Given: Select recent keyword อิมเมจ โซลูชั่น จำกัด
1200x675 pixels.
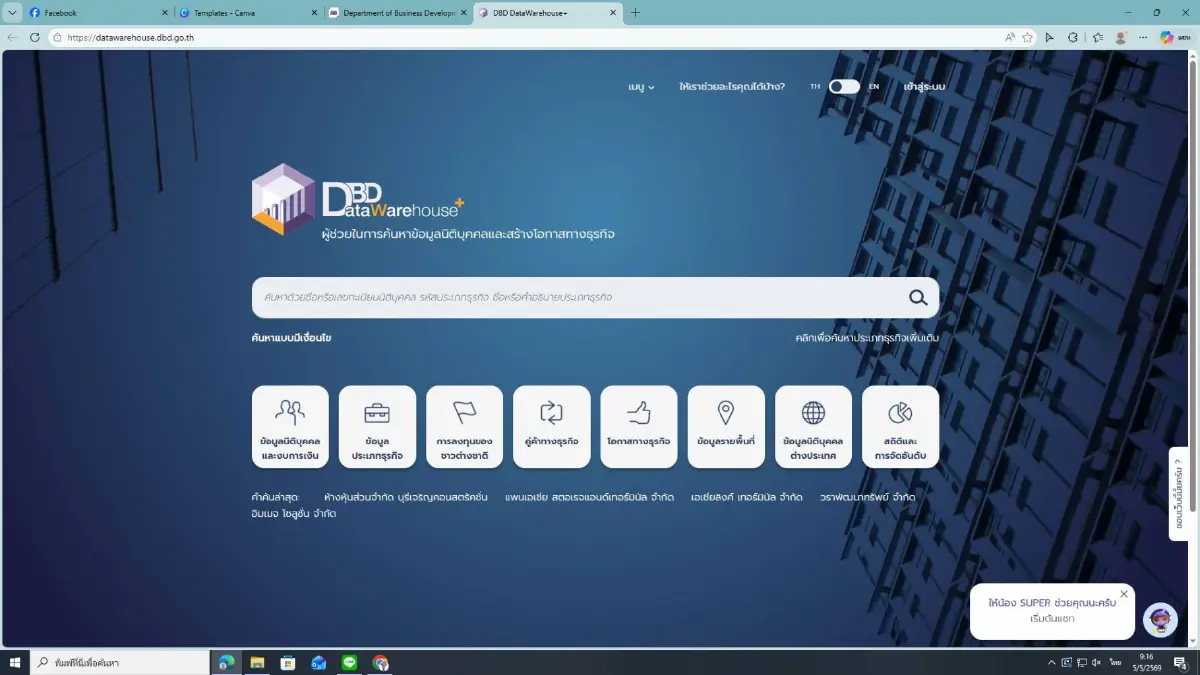Looking at the screenshot, I should coord(294,514).
